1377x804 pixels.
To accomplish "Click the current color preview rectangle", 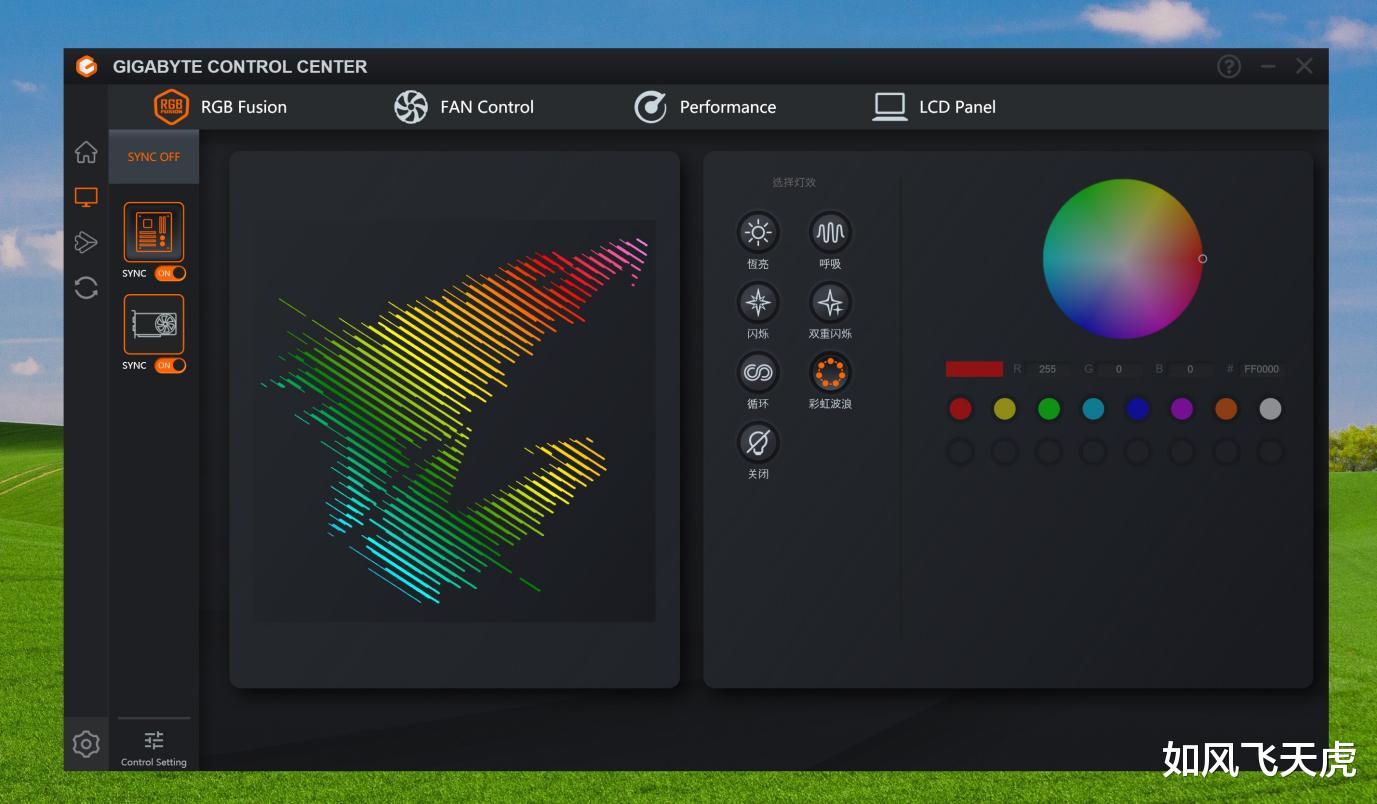I will (974, 369).
